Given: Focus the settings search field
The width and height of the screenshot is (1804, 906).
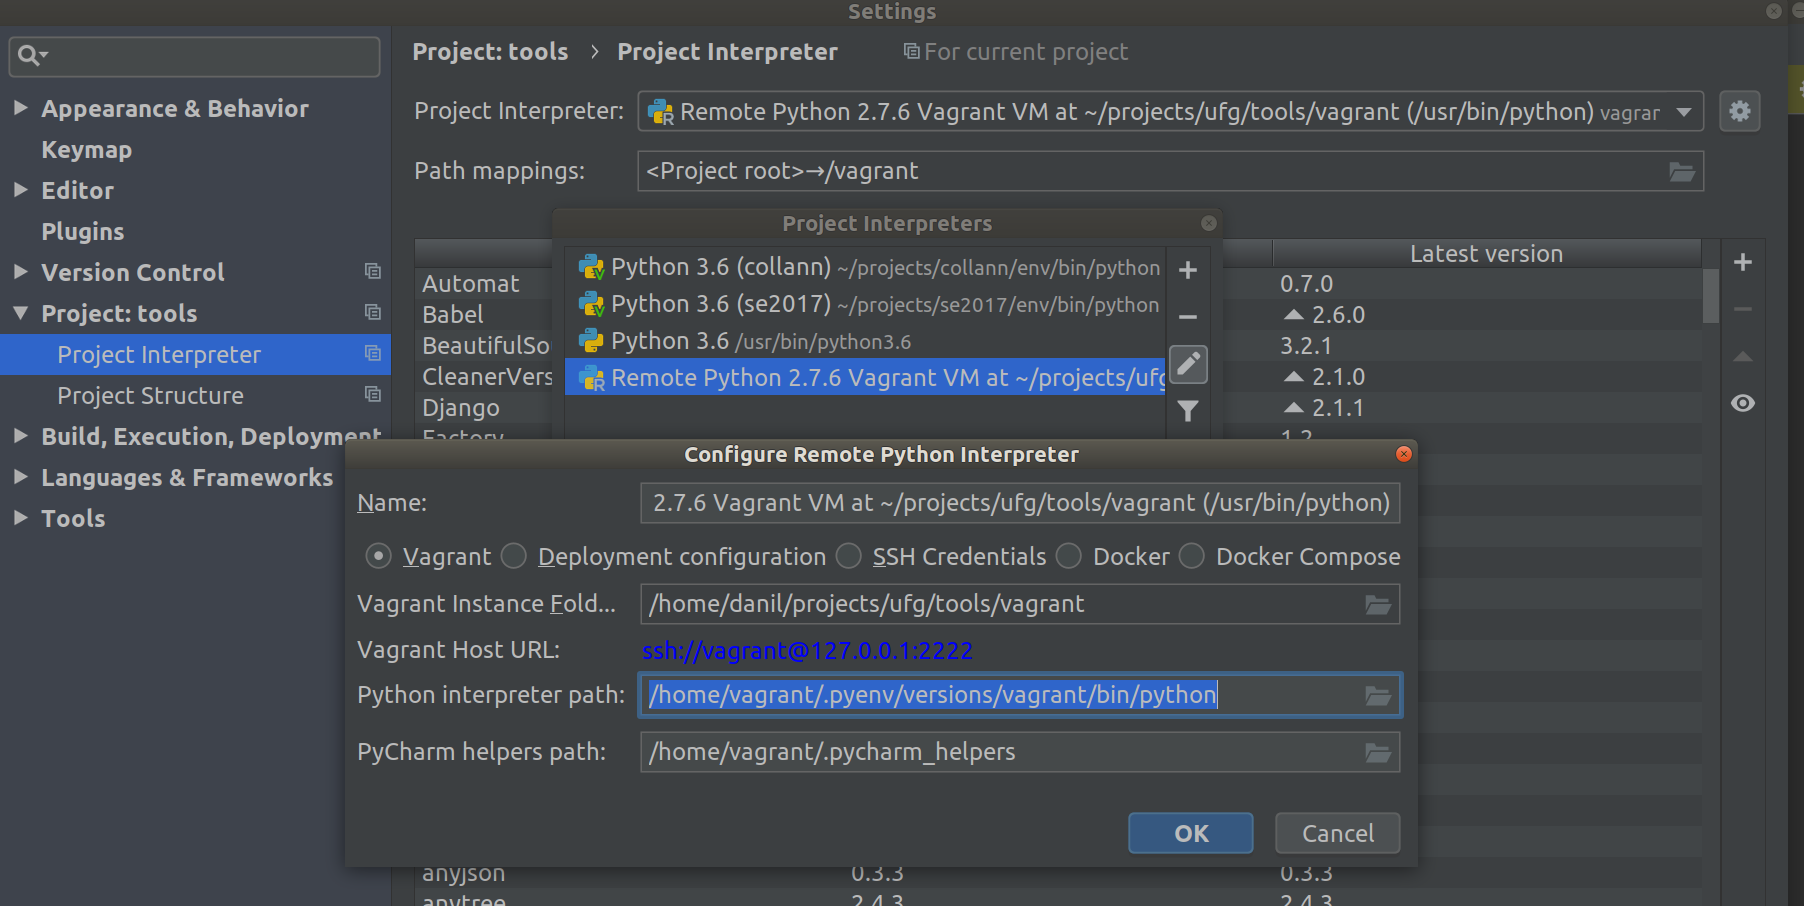Looking at the screenshot, I should (x=194, y=56).
